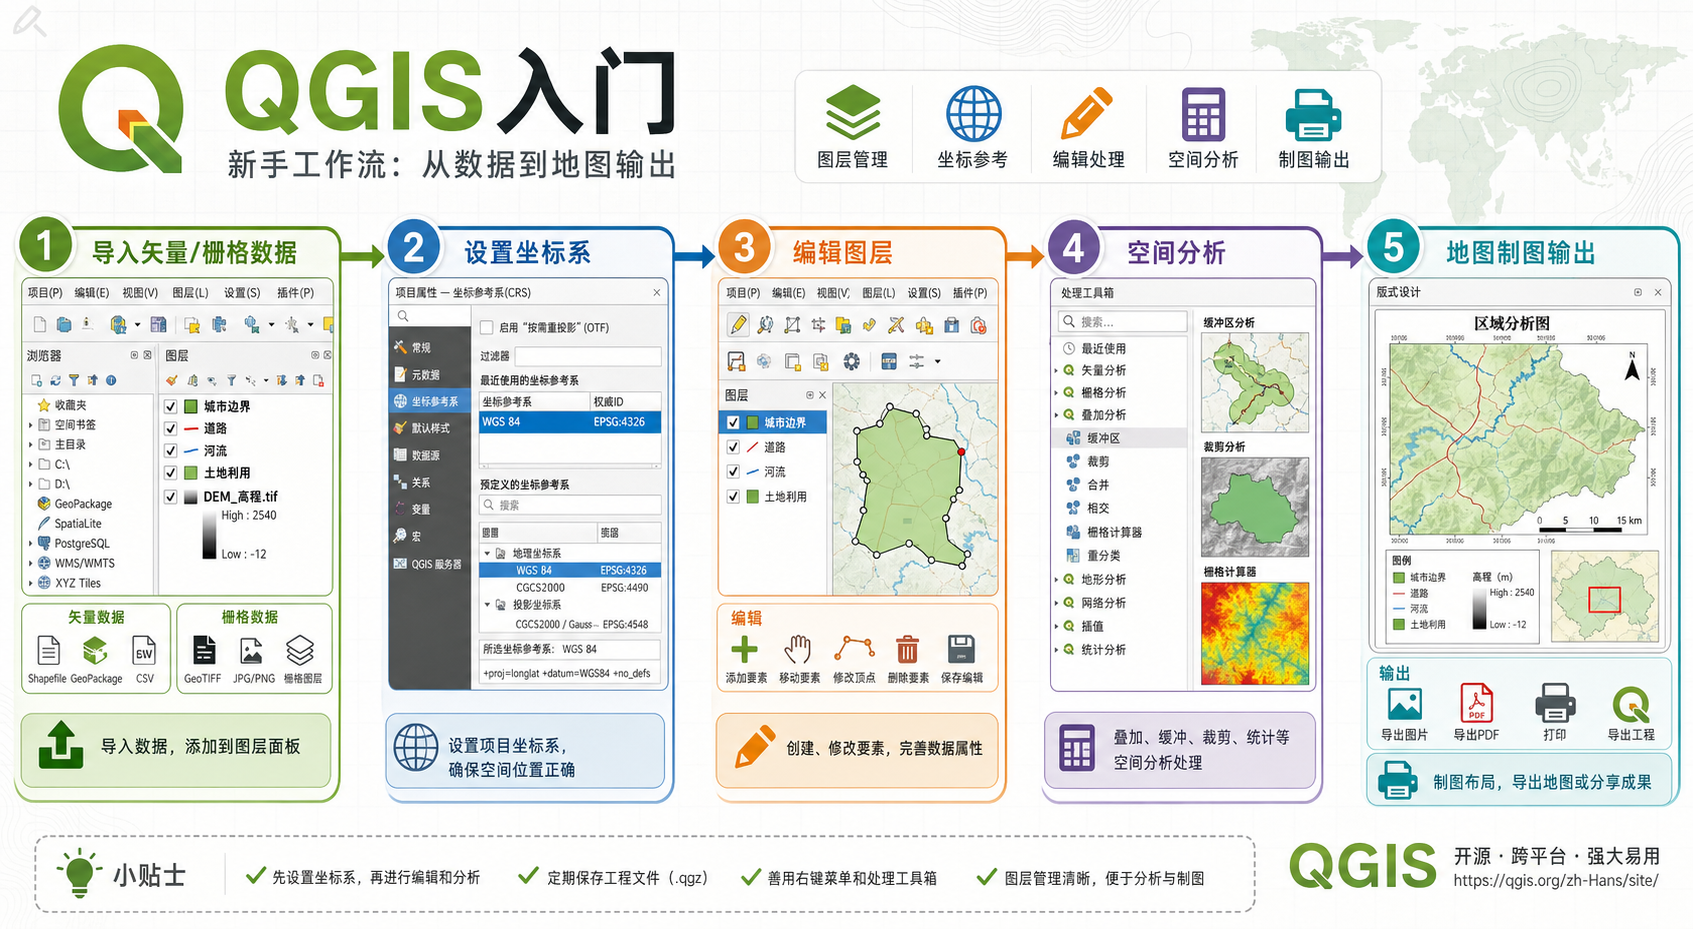Click the 添加要素 green plus icon

(744, 650)
